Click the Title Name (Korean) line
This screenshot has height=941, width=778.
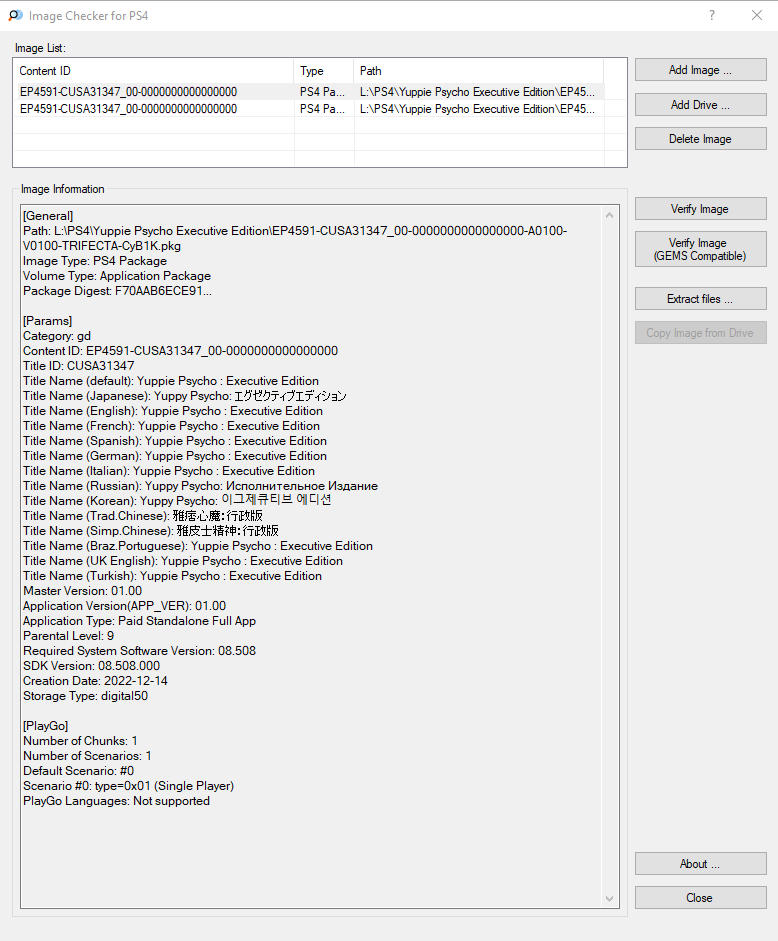point(177,501)
